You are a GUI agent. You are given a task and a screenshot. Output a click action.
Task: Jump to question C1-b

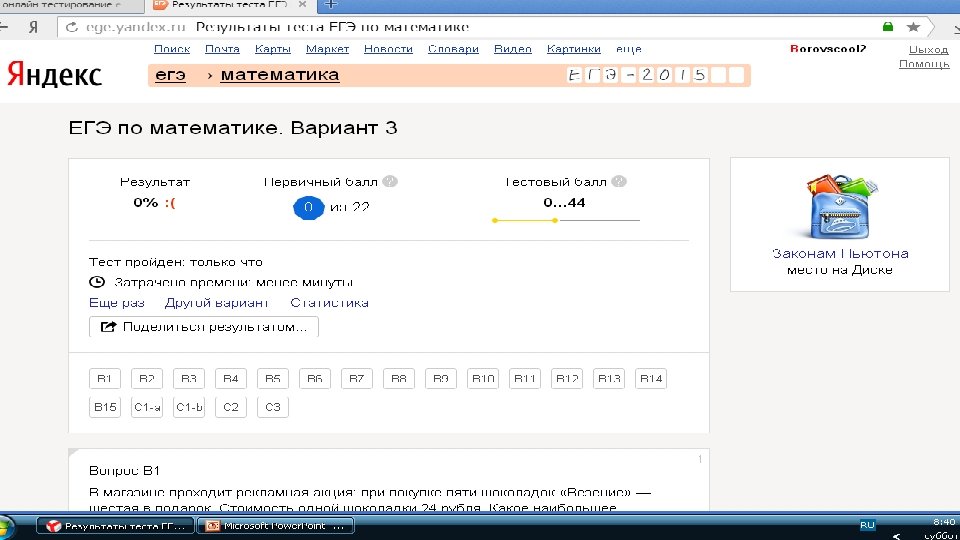pyautogui.click(x=189, y=407)
